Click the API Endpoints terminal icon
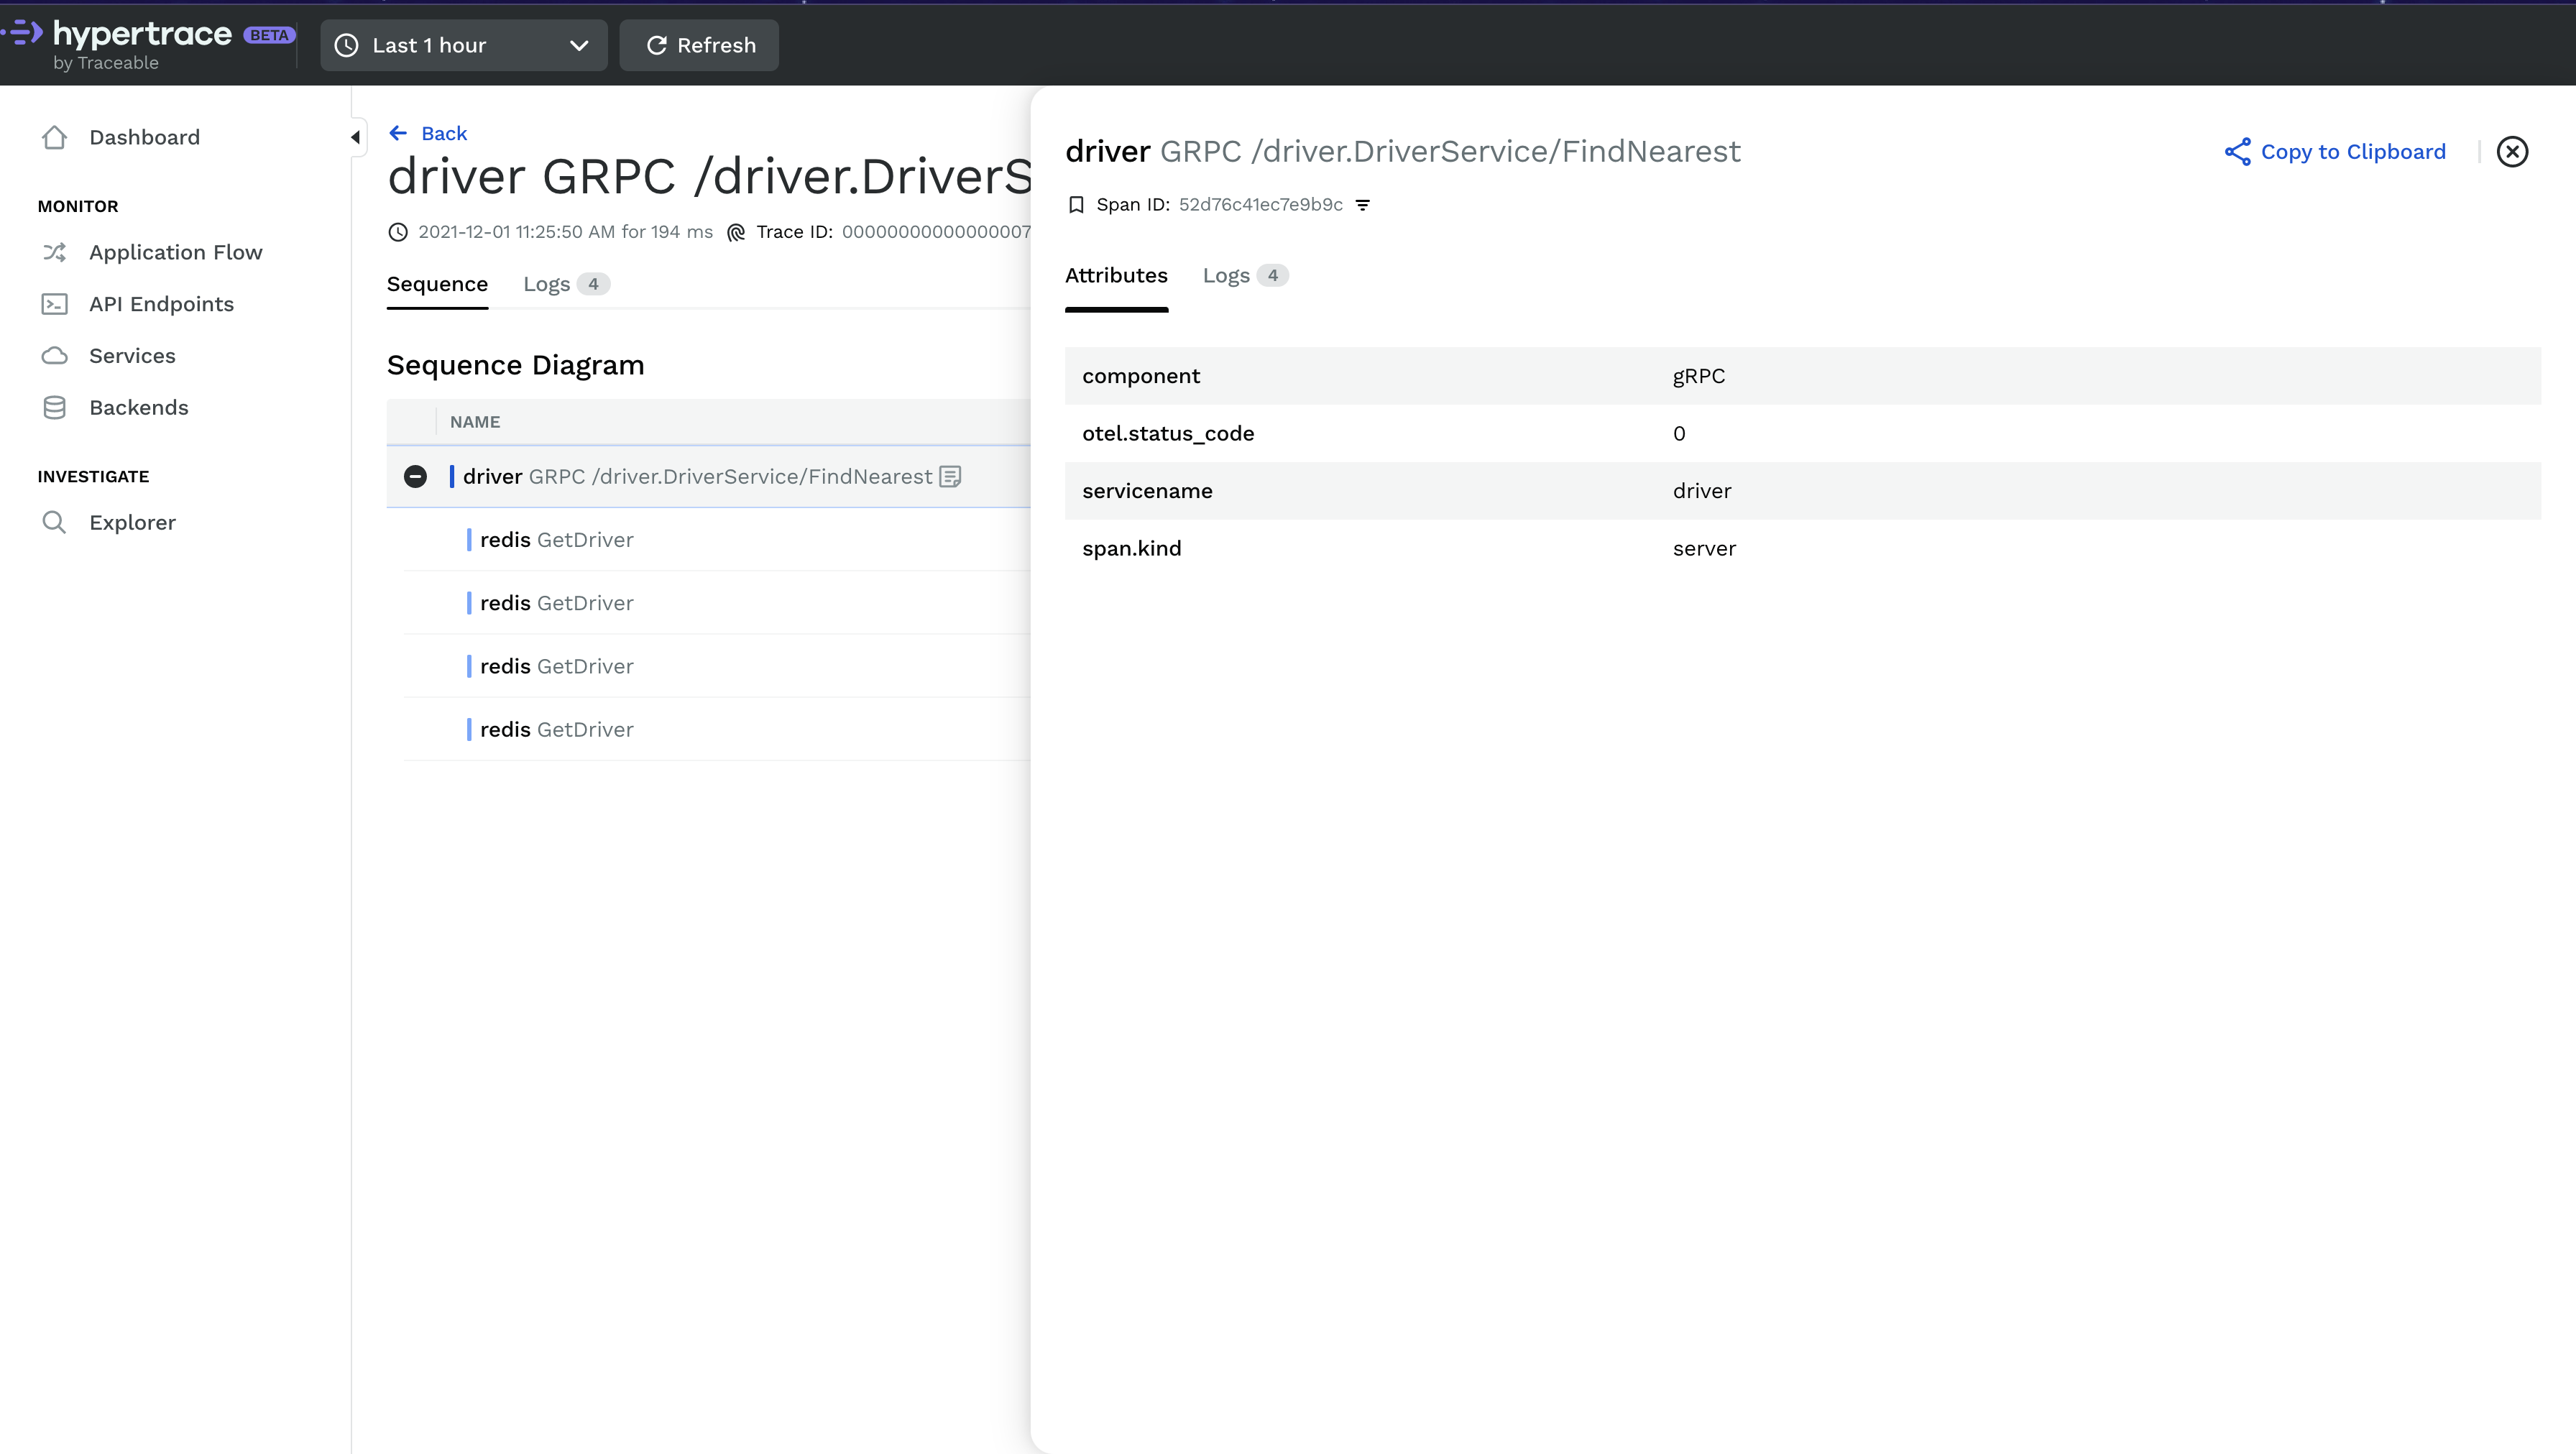The width and height of the screenshot is (2576, 1454). click(55, 304)
